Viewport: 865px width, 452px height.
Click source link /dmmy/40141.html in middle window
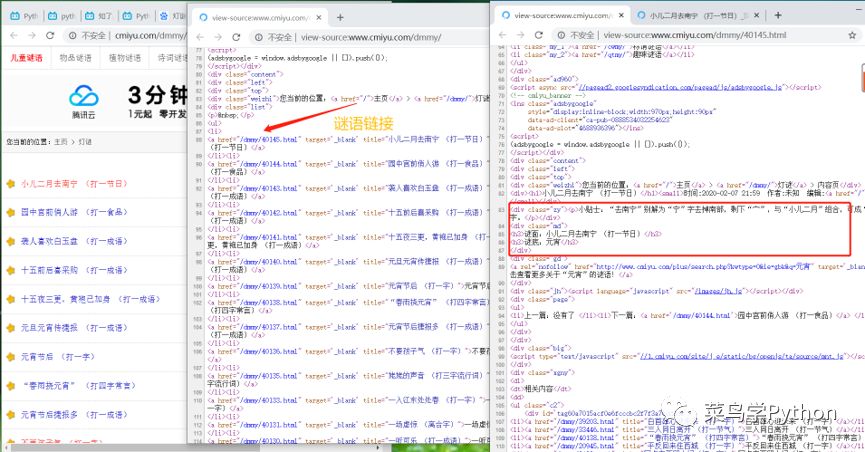(x=269, y=237)
